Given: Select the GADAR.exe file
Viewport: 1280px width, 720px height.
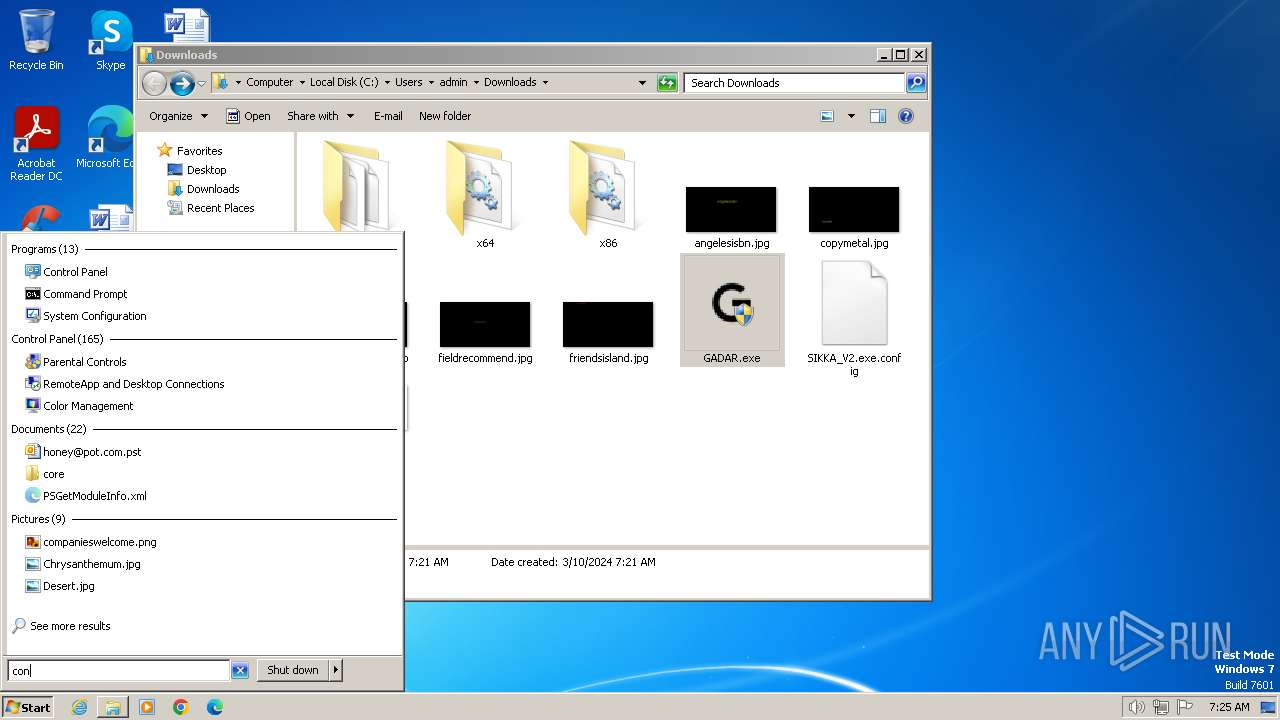Looking at the screenshot, I should pos(732,310).
